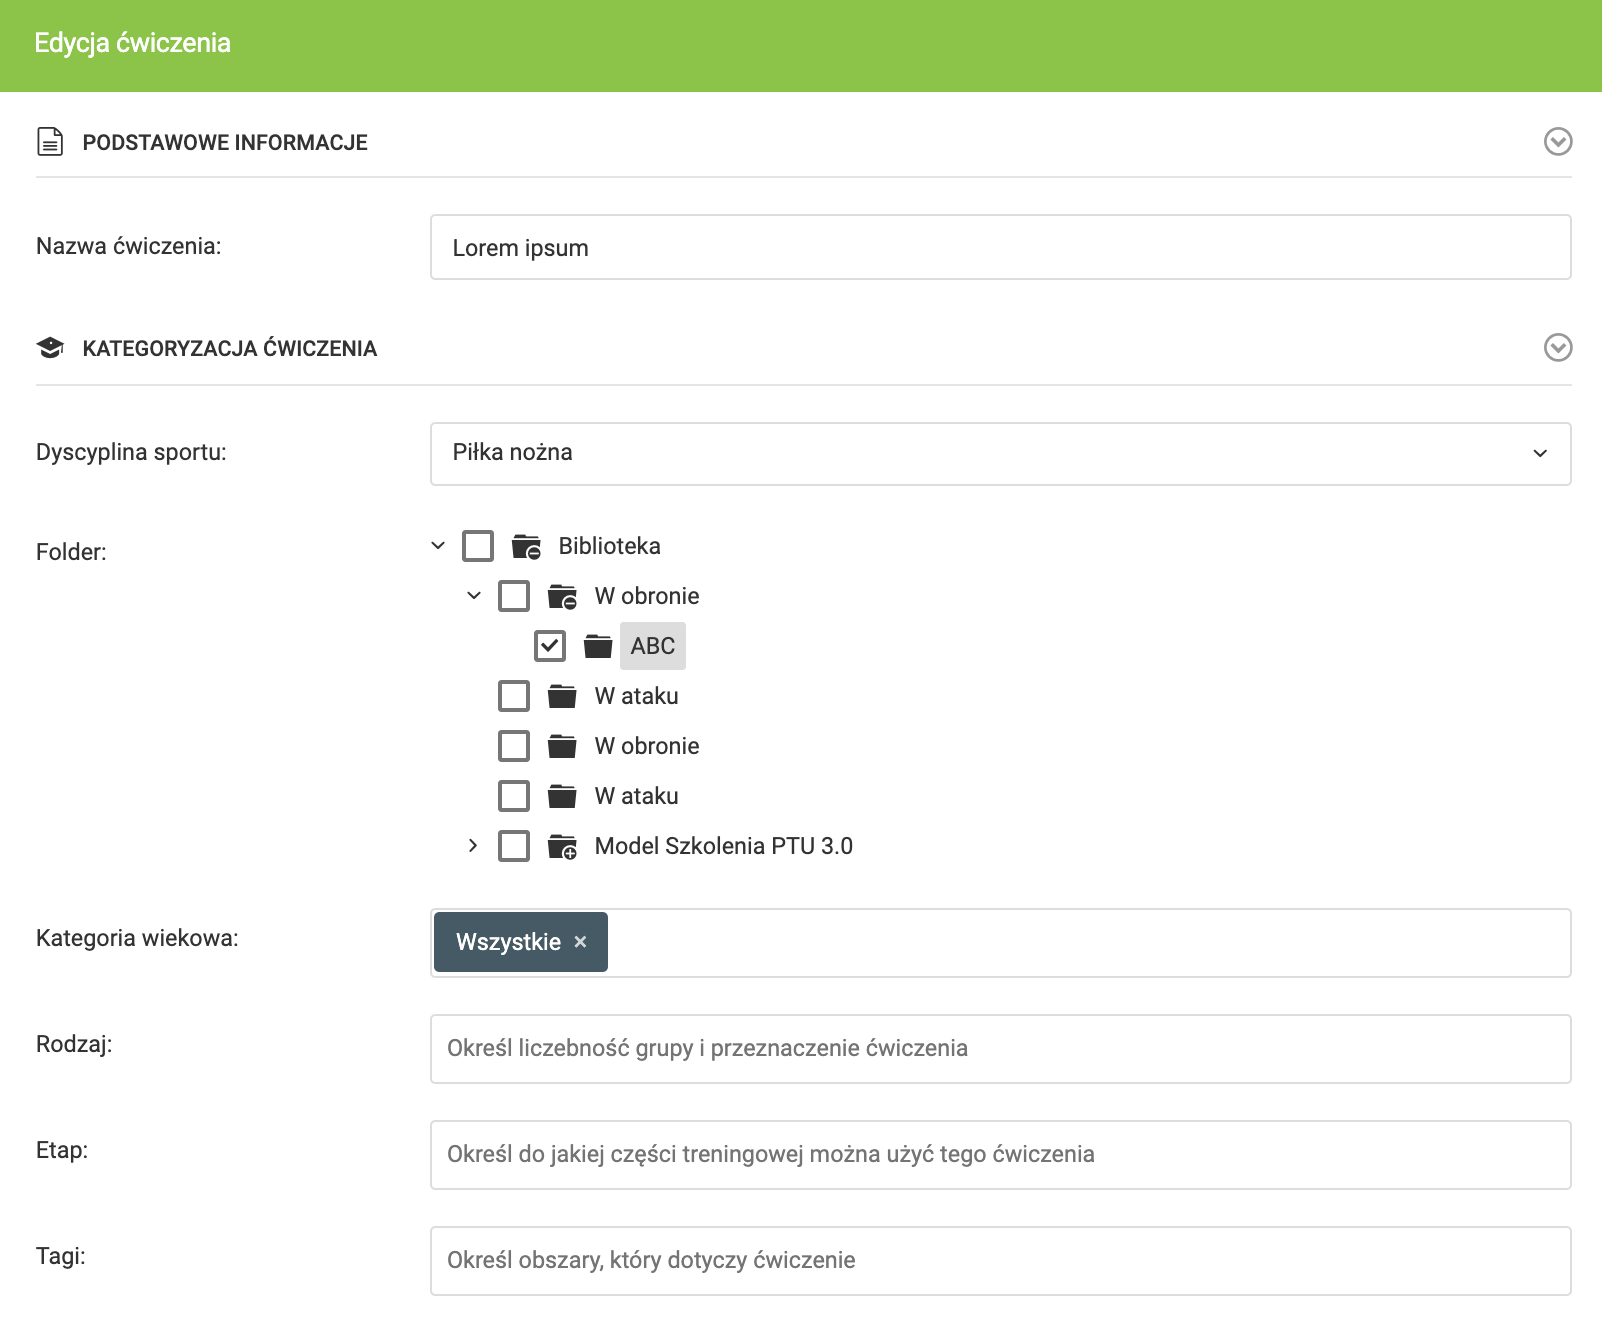Focus the Tagi input field
Image resolution: width=1602 pixels, height=1320 pixels.
(x=1000, y=1261)
